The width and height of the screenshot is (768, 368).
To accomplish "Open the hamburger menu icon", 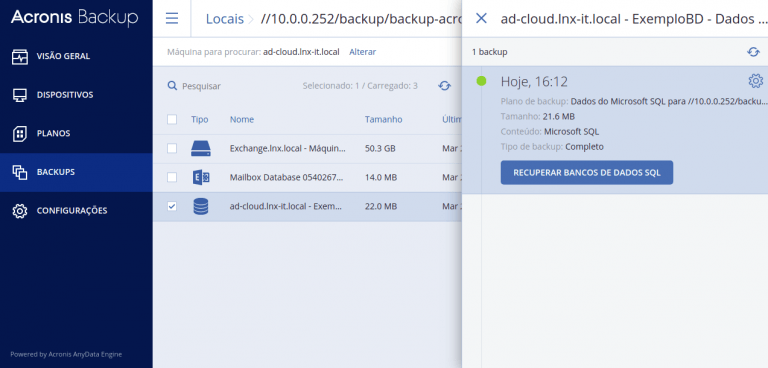I will tap(171, 19).
